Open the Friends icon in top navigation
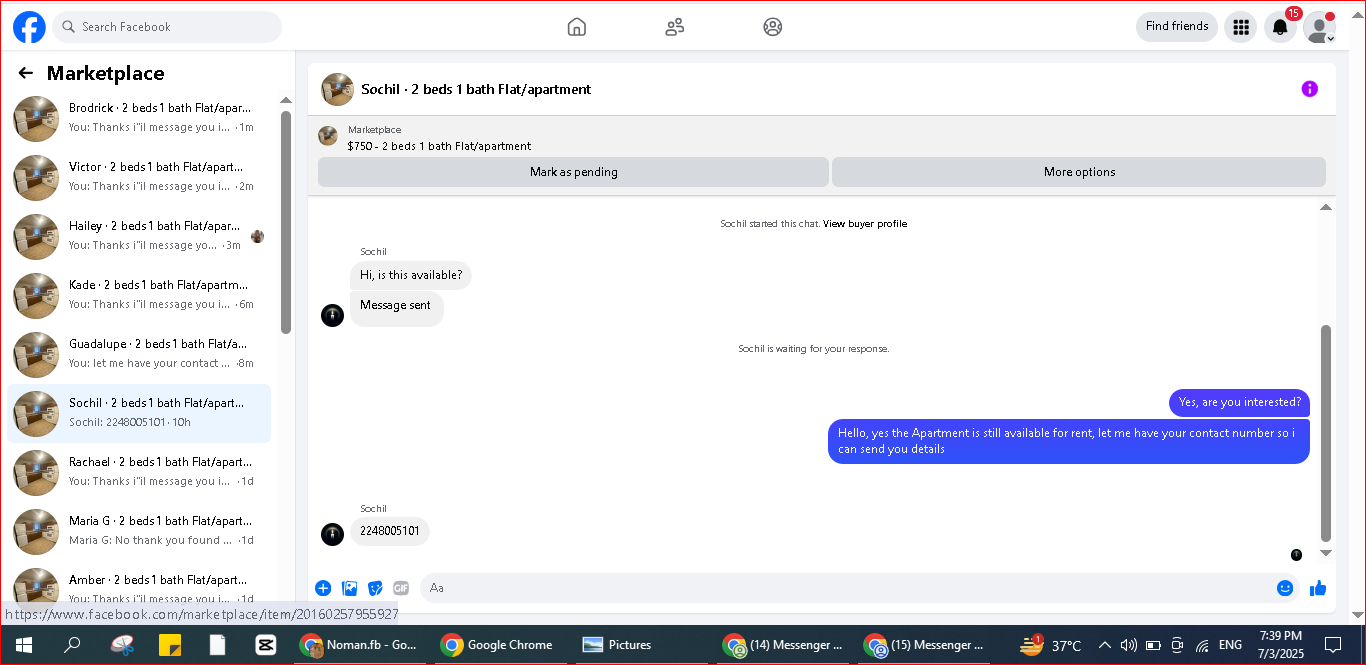 [x=675, y=27]
